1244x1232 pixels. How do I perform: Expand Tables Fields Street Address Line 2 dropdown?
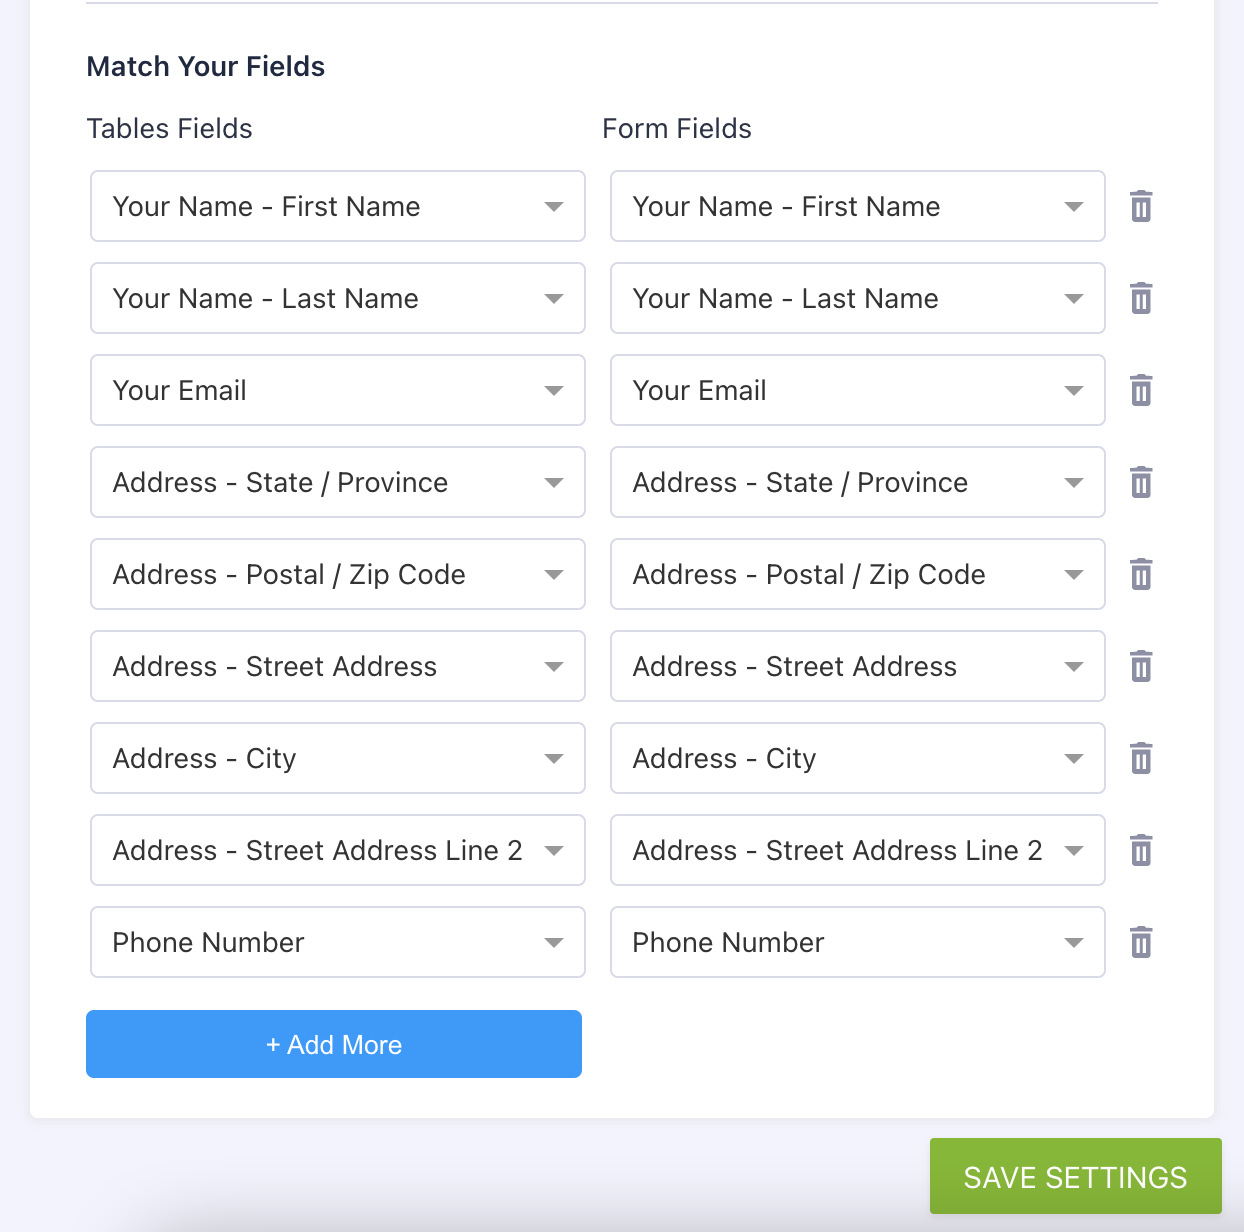coord(338,850)
